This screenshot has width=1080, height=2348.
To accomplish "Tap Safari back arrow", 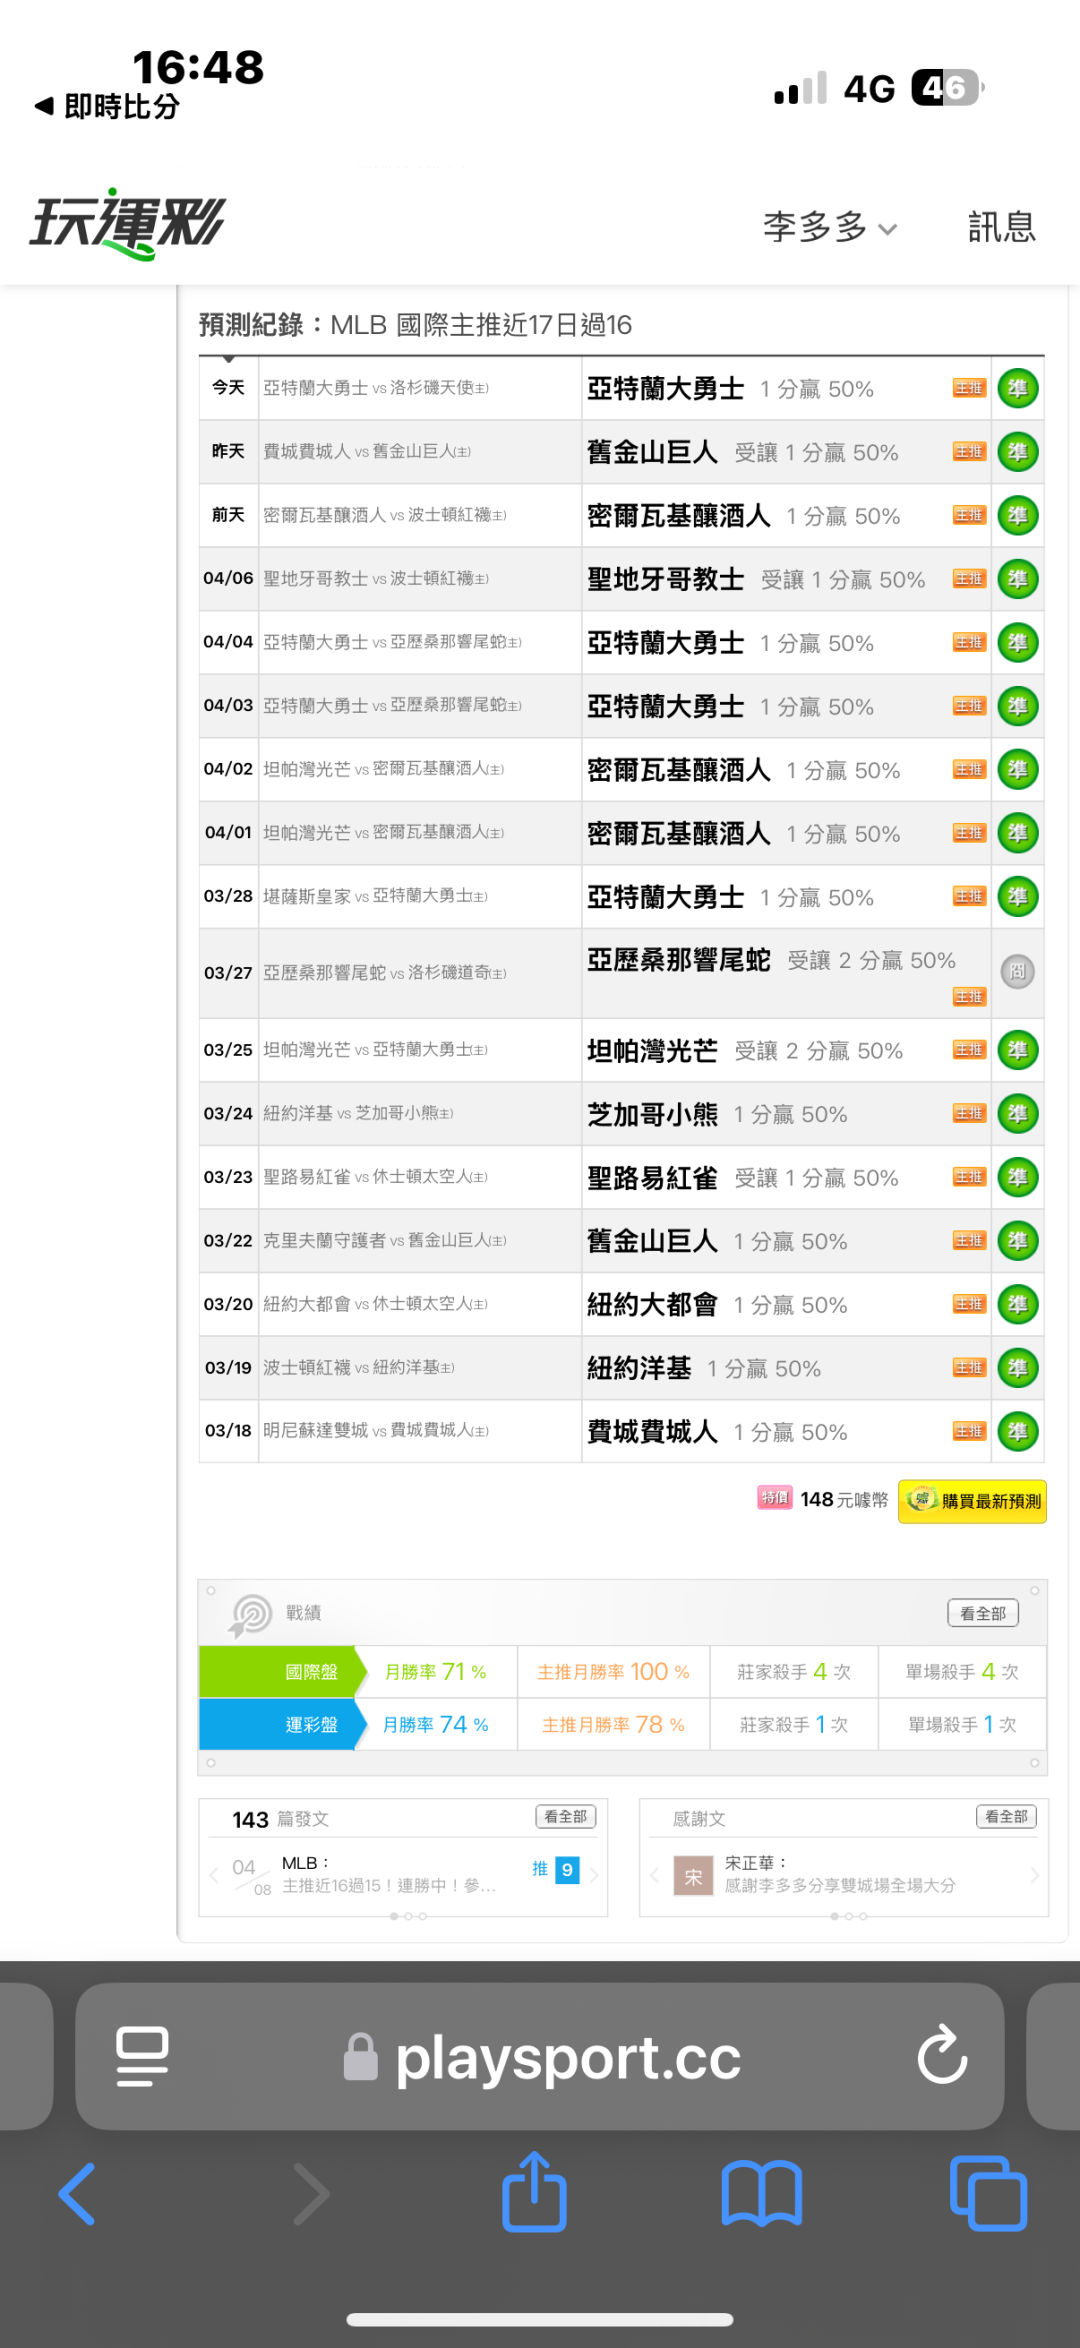I will click(x=77, y=2194).
